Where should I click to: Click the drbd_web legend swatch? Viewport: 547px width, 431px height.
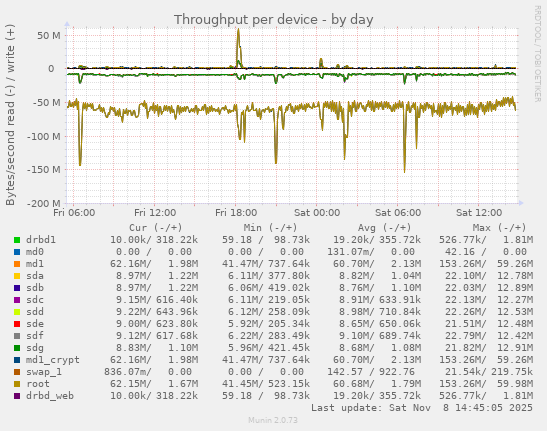tap(17, 396)
